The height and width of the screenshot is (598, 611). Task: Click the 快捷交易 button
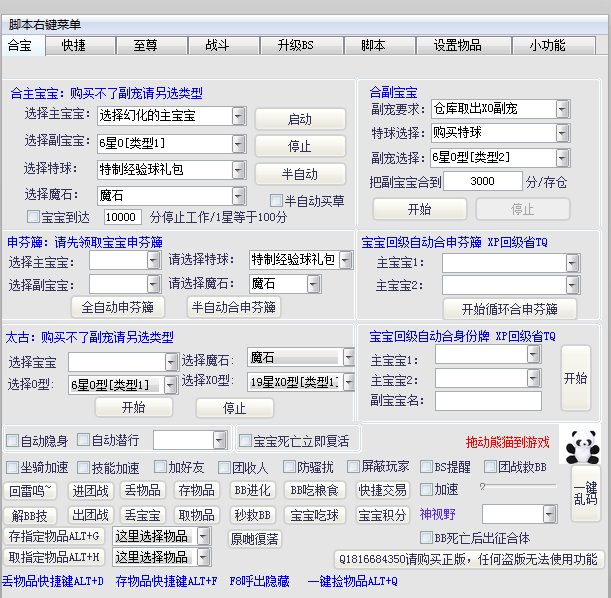click(383, 490)
